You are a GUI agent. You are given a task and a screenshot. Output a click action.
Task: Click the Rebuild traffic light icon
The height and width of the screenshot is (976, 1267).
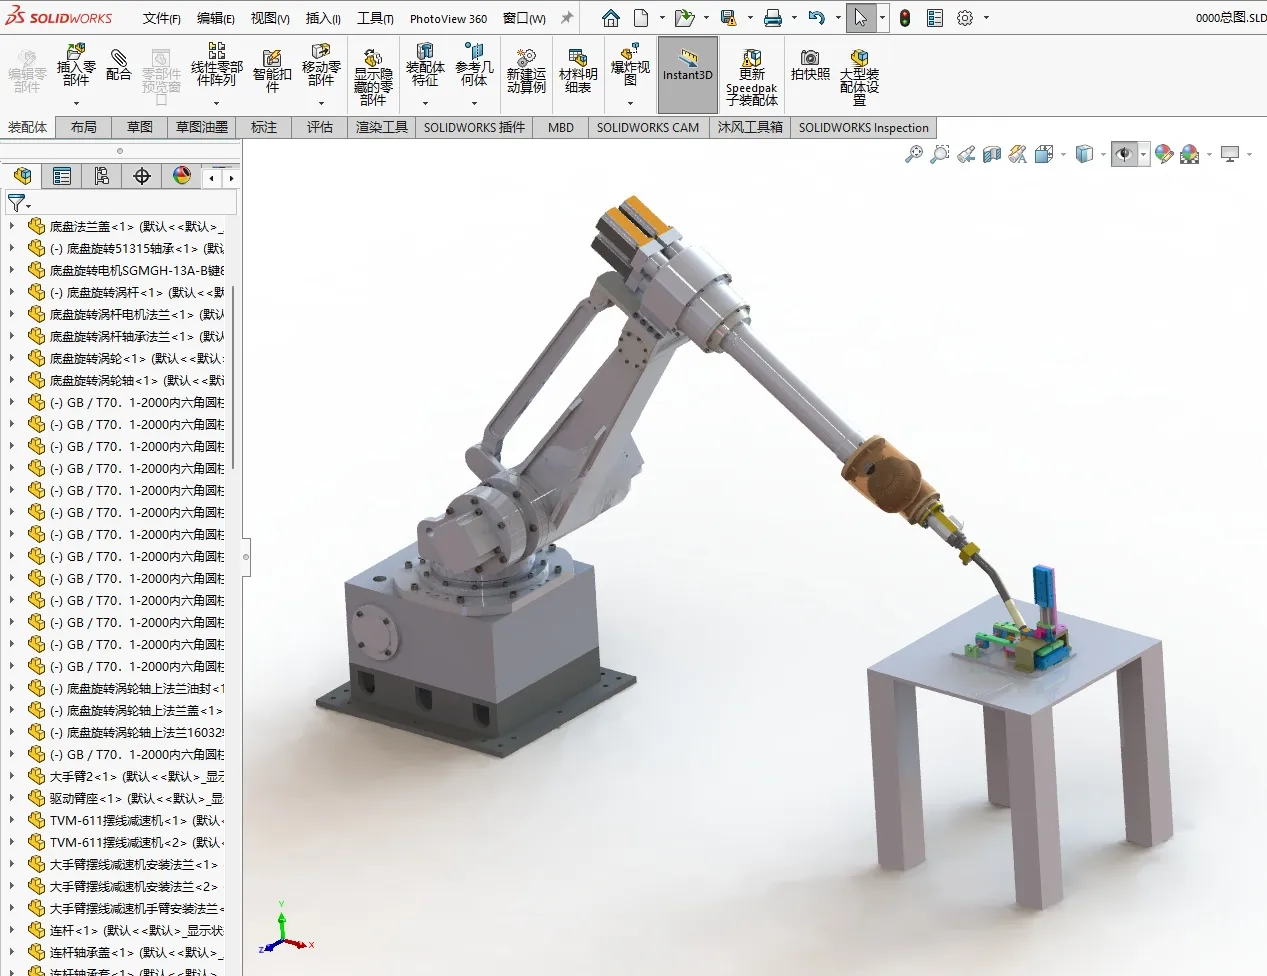point(905,18)
